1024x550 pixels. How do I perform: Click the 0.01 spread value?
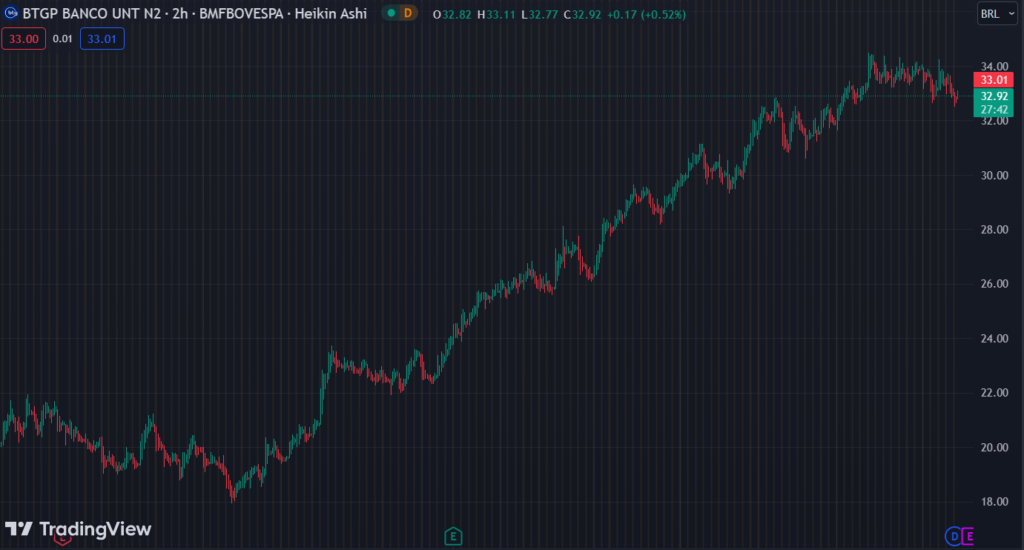click(x=63, y=39)
